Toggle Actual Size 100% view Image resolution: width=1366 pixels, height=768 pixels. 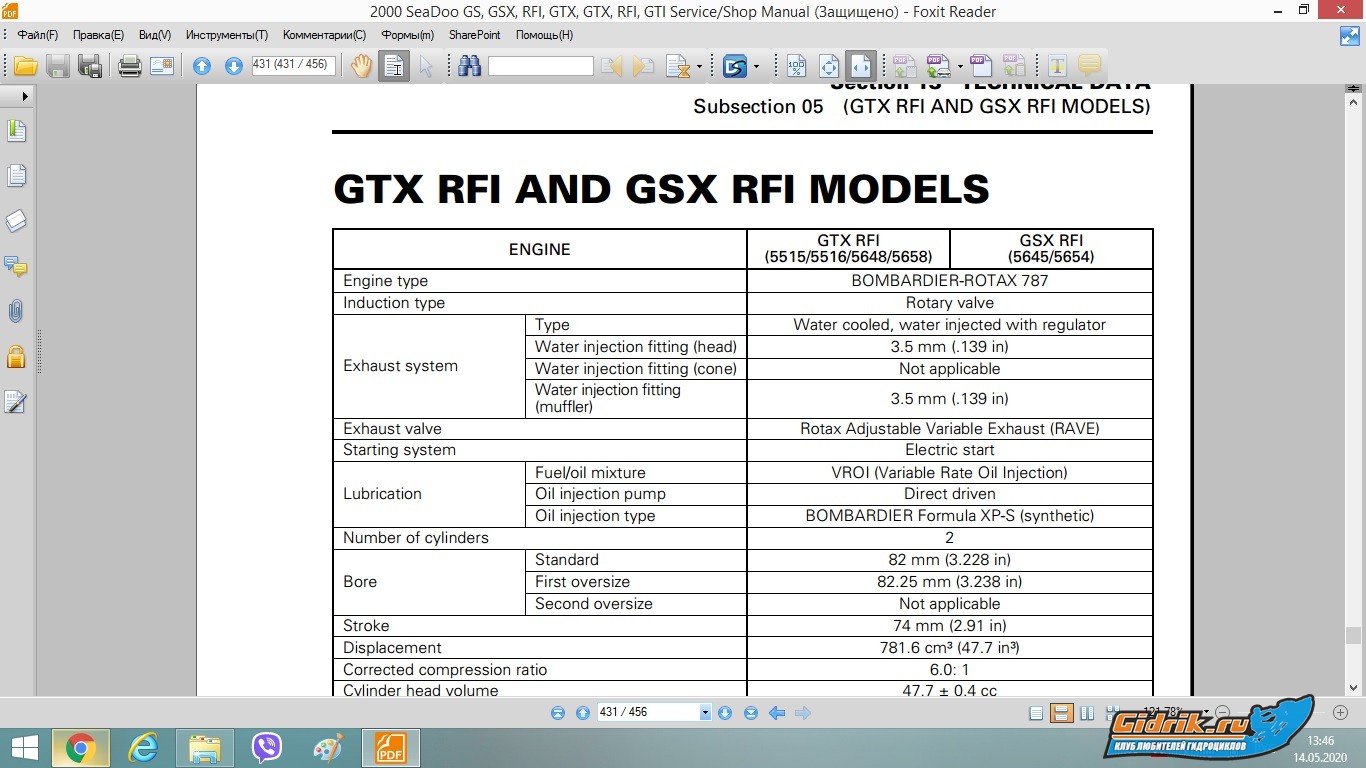pyautogui.click(x=796, y=67)
